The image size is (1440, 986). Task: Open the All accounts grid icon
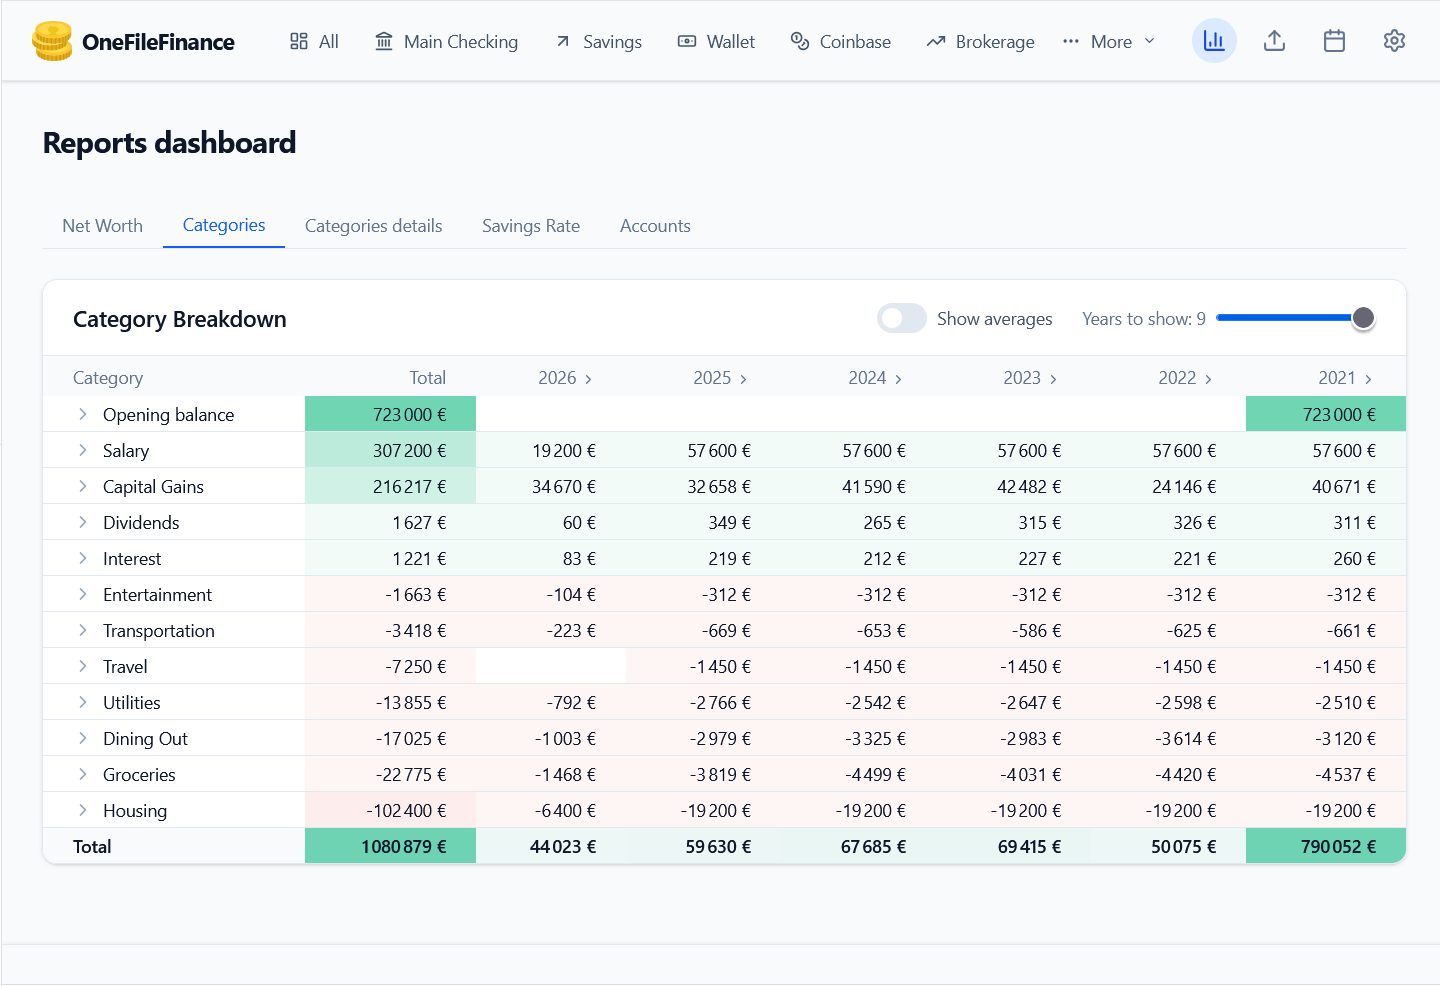[x=298, y=41]
